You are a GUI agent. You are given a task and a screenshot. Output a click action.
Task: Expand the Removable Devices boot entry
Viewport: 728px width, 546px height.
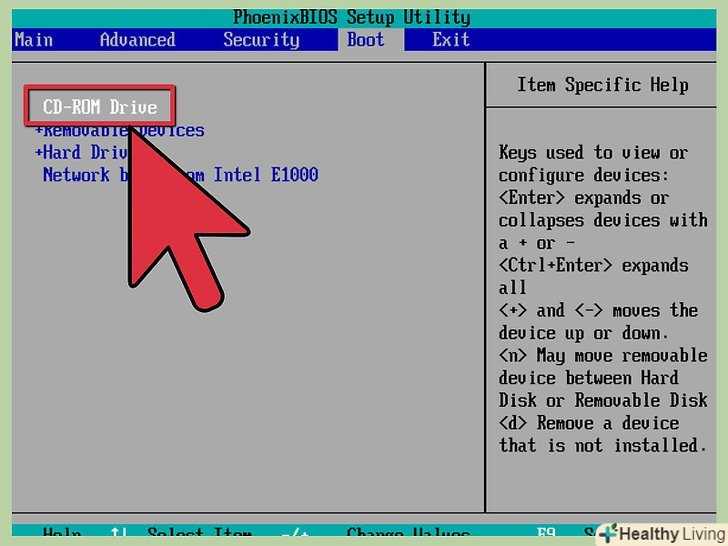coord(120,131)
